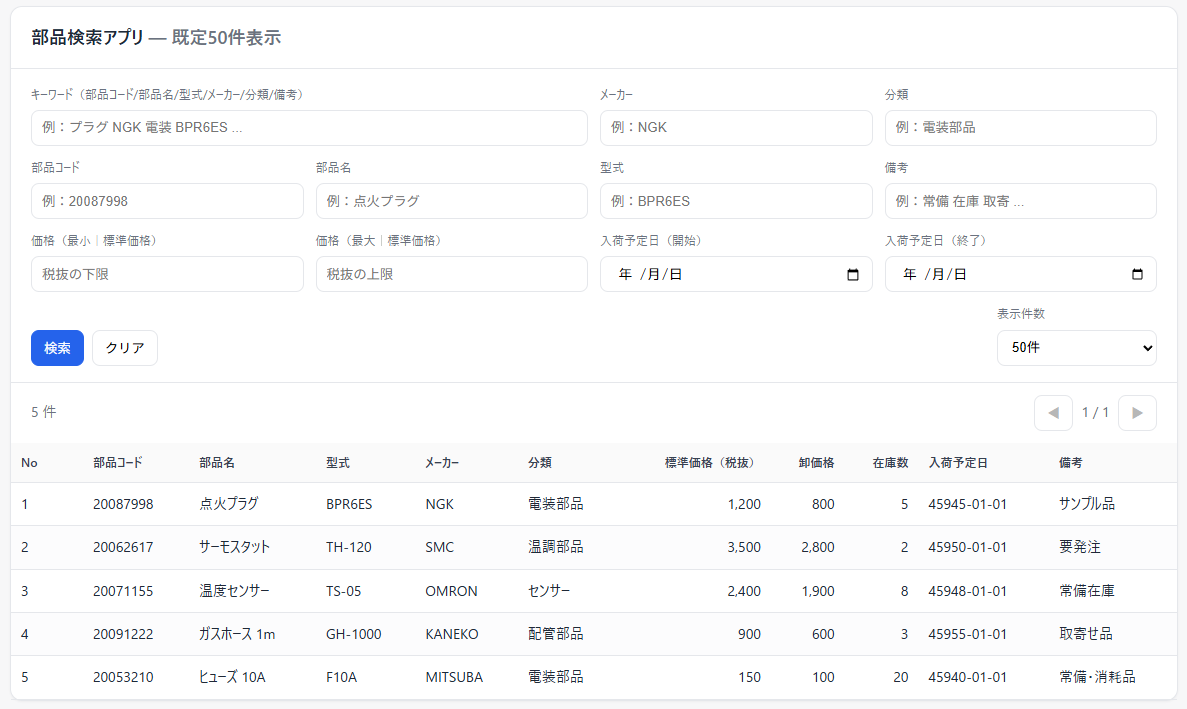Click the next page arrow
The image size is (1187, 709).
[x=1137, y=412]
